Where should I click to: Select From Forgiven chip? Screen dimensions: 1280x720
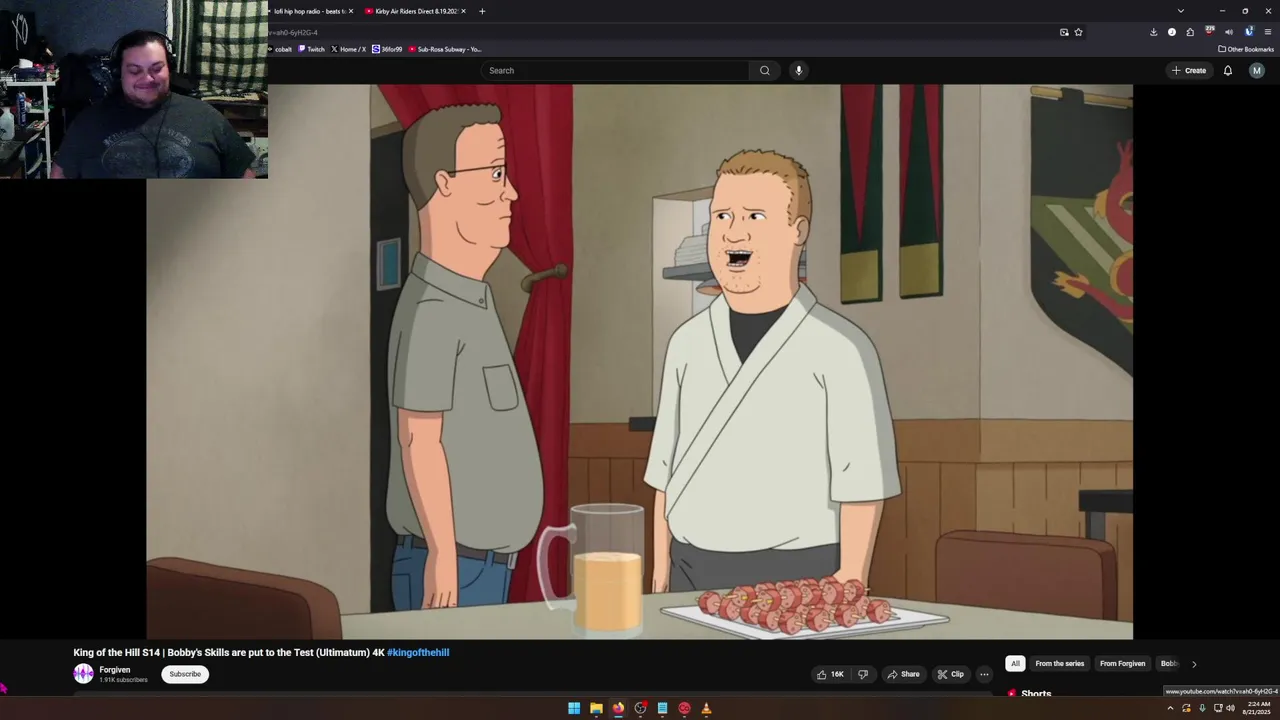pyautogui.click(x=1122, y=663)
